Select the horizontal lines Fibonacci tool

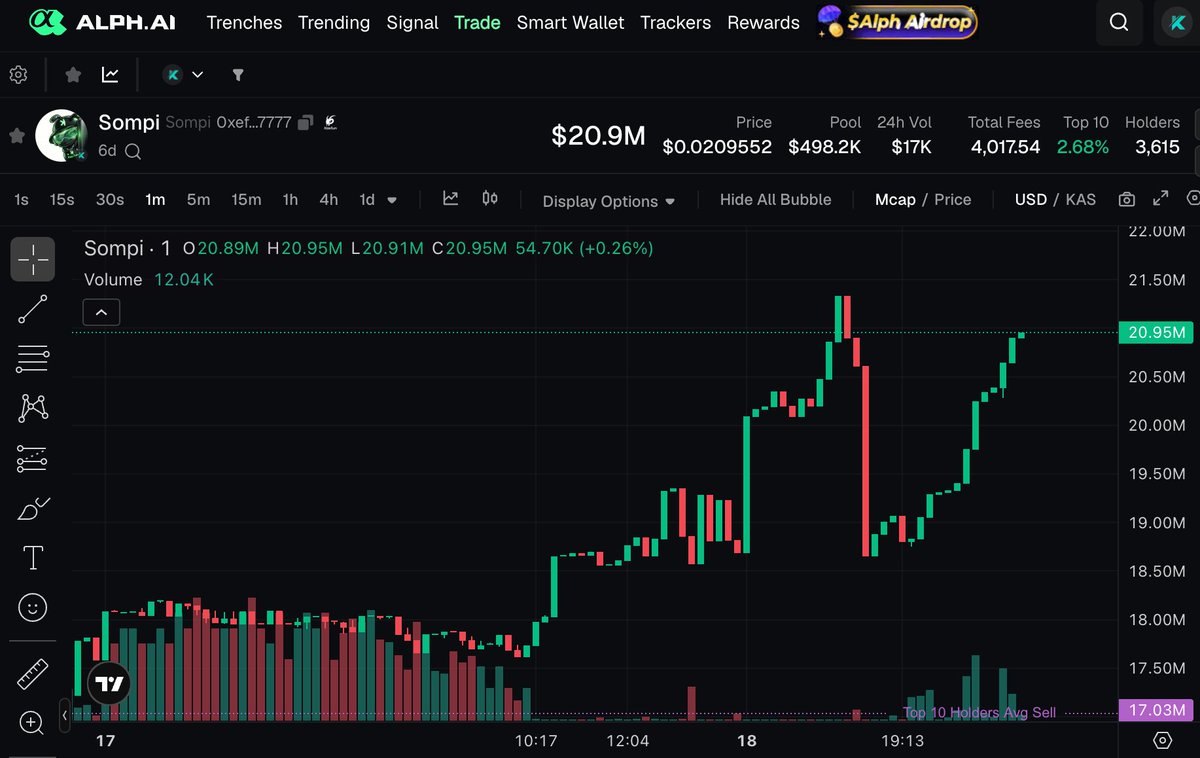click(x=33, y=358)
